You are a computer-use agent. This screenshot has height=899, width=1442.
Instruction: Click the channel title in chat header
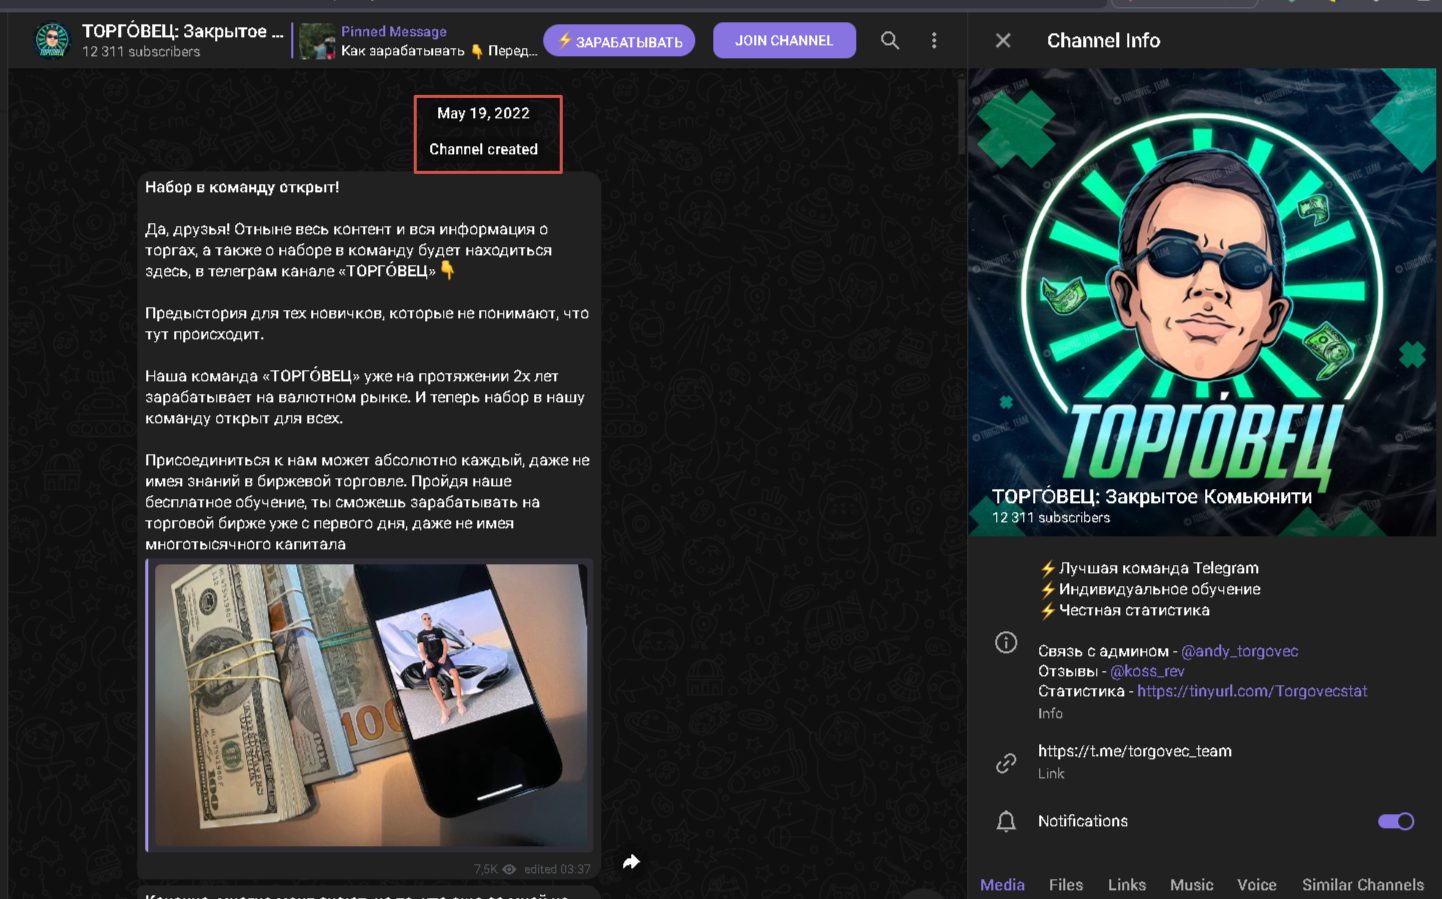tap(183, 31)
